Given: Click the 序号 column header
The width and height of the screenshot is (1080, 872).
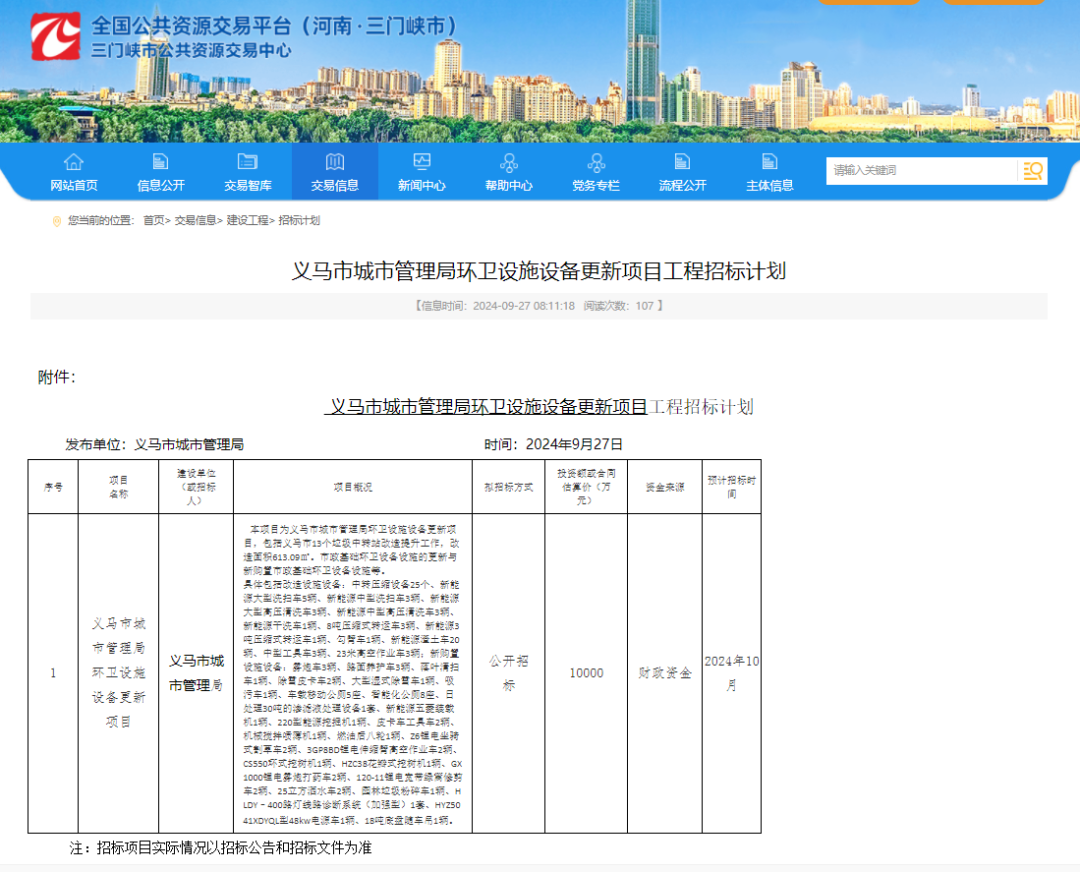Looking at the screenshot, I should 53,487.
